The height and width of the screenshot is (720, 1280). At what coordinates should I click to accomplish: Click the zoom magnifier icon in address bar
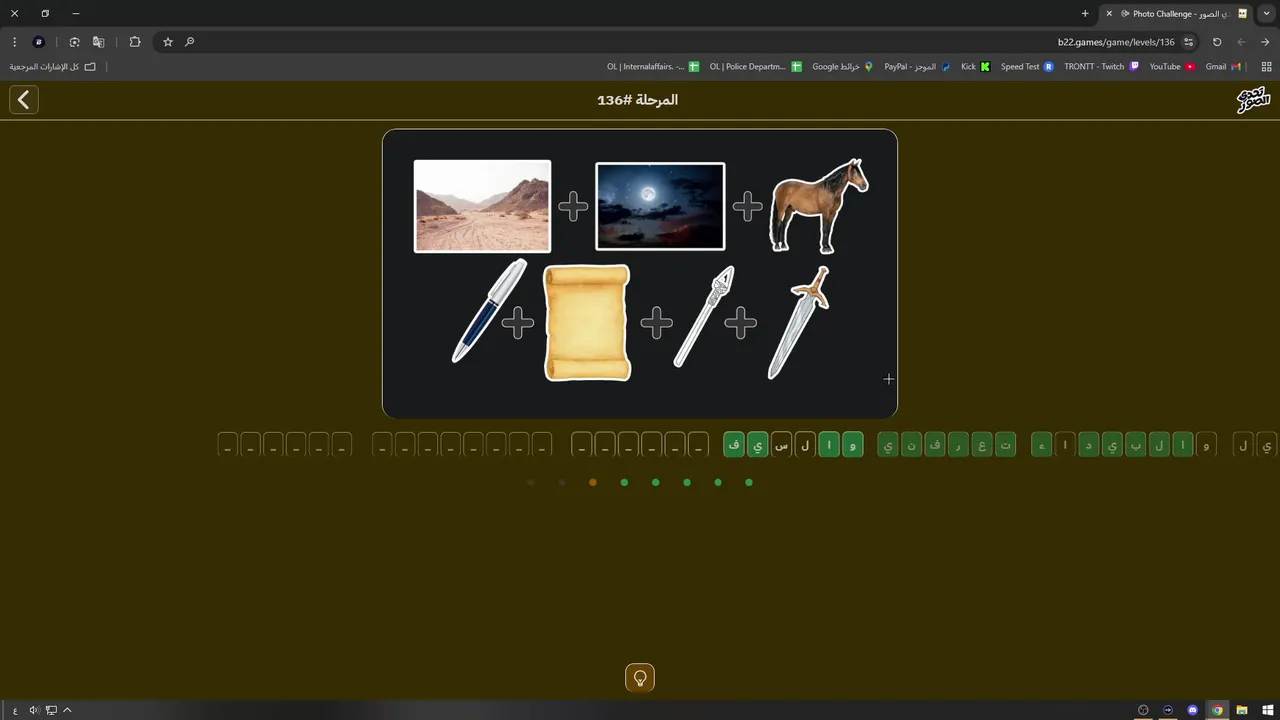pos(189,42)
